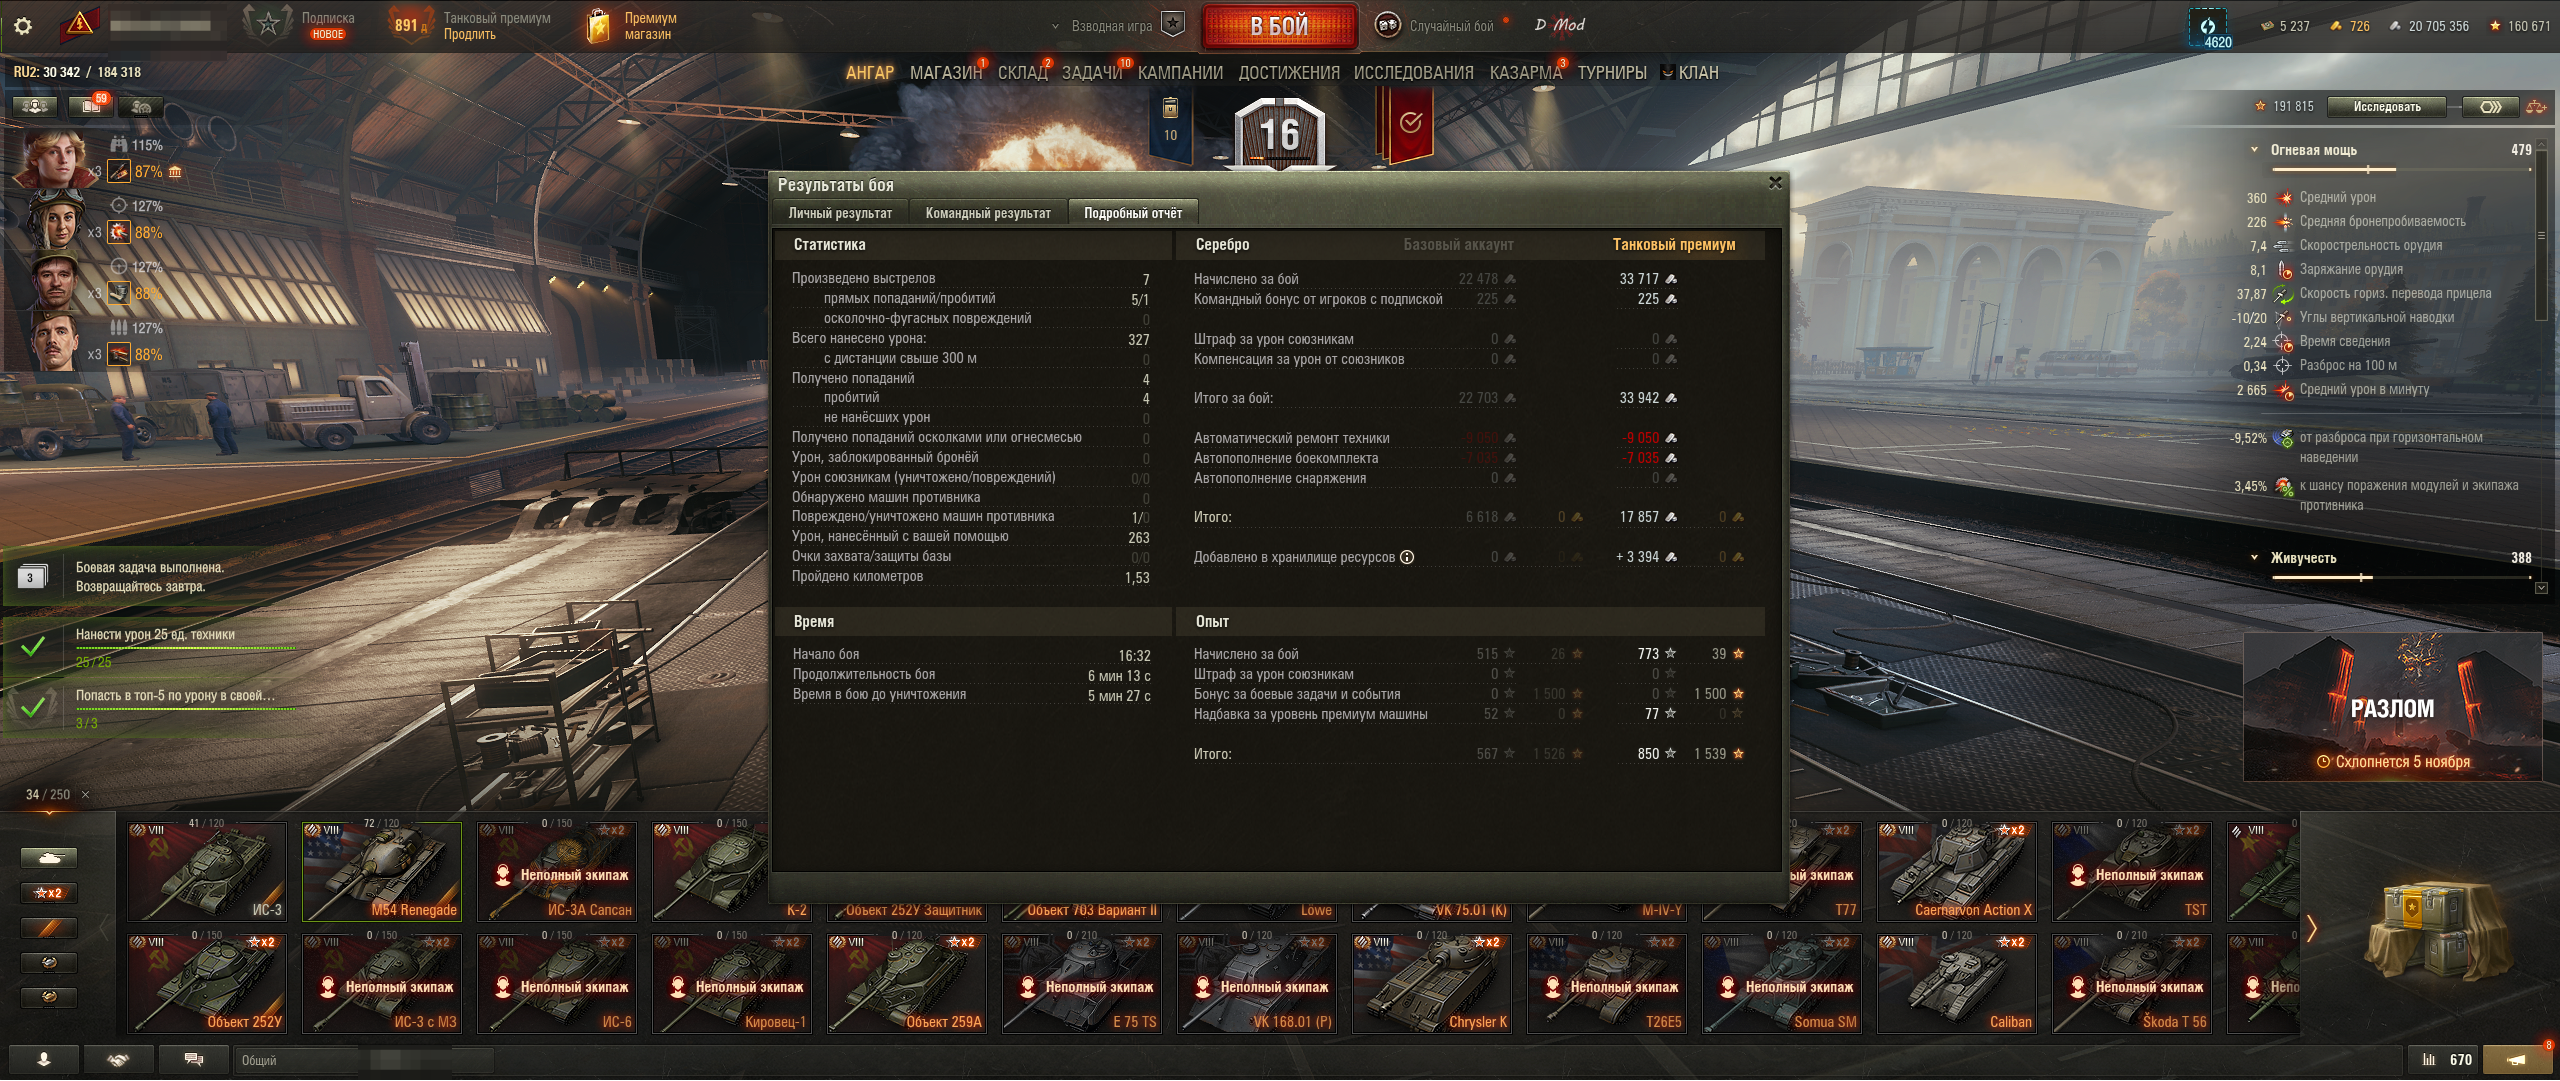This screenshot has height=1081, width=2560.
Task: Collapse the Огневая мощь stats section
Action: (x=2254, y=150)
